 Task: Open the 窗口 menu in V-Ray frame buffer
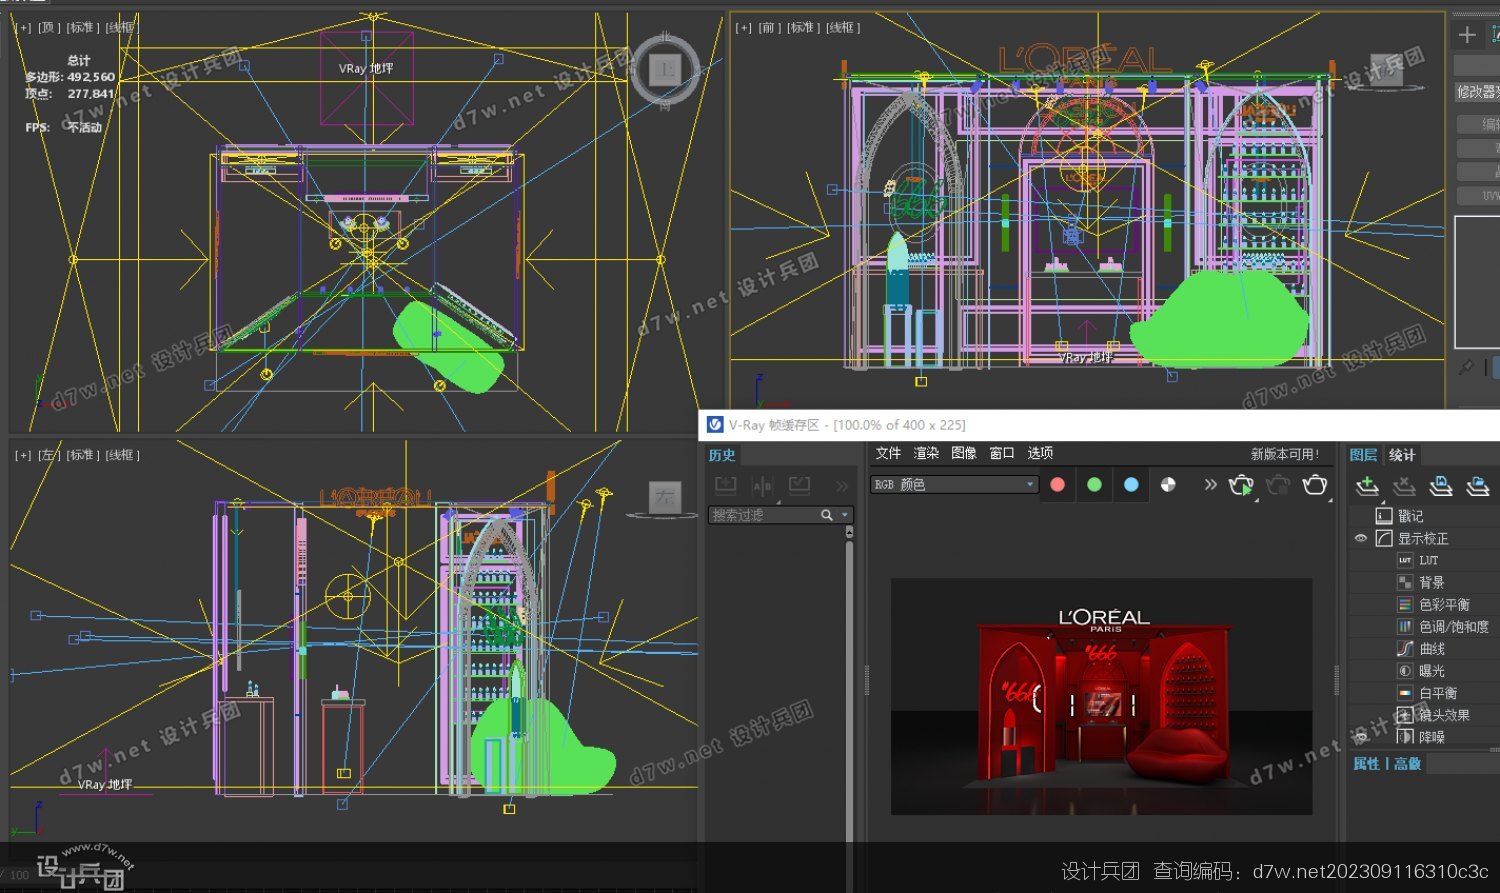[x=1002, y=453]
